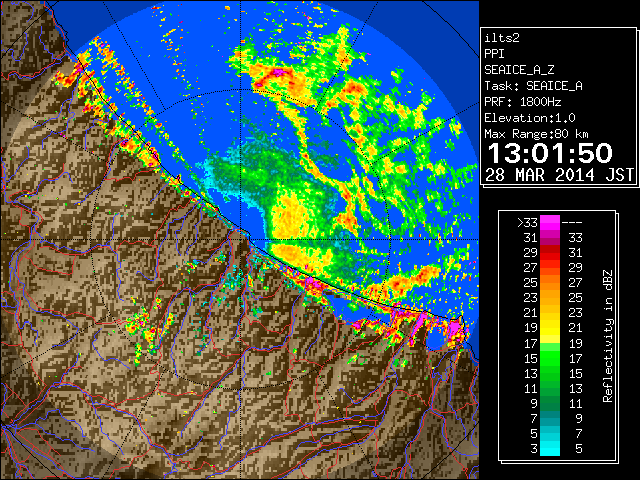Click the '28 MAR 2014 JST' date
Screen dimensions: 640x480
[x=559, y=175]
